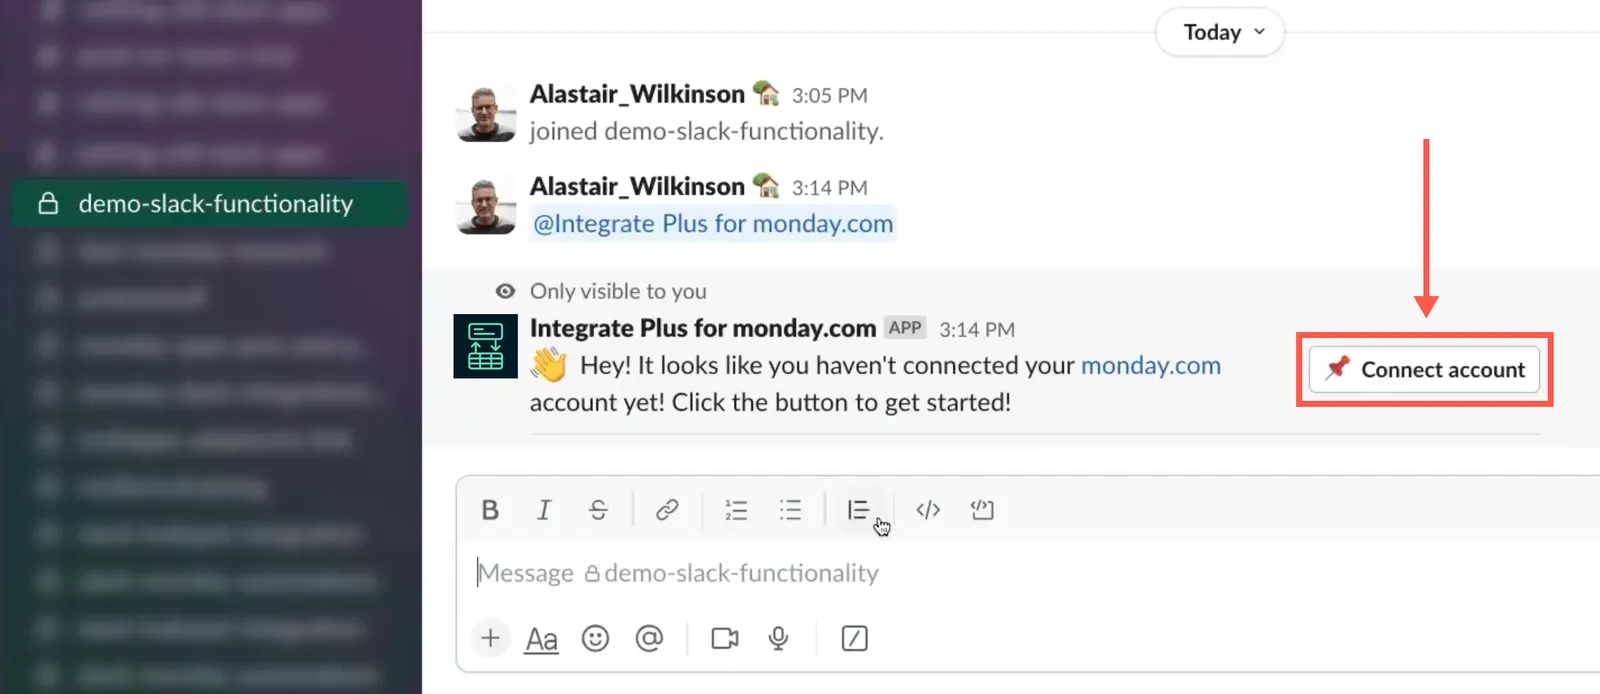
Task: Open the attachments plus menu
Action: (x=490, y=638)
